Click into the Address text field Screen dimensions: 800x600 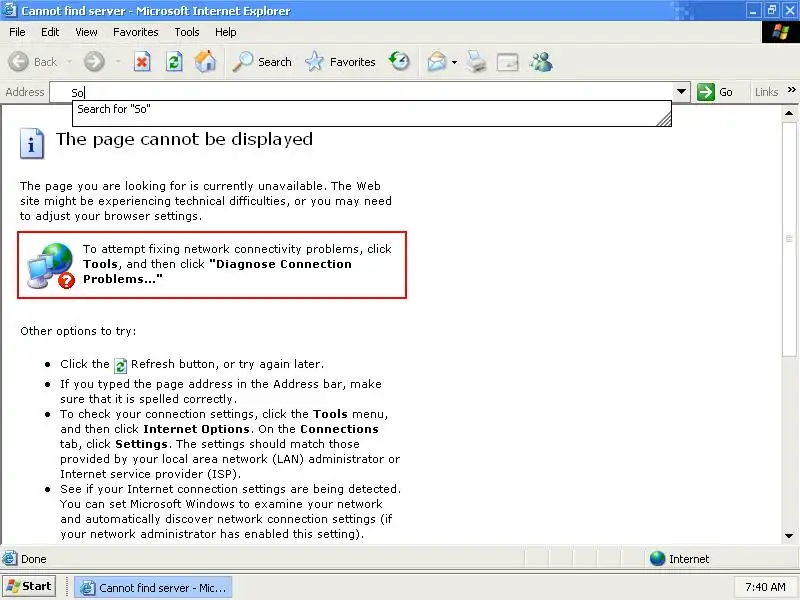[x=362, y=92]
